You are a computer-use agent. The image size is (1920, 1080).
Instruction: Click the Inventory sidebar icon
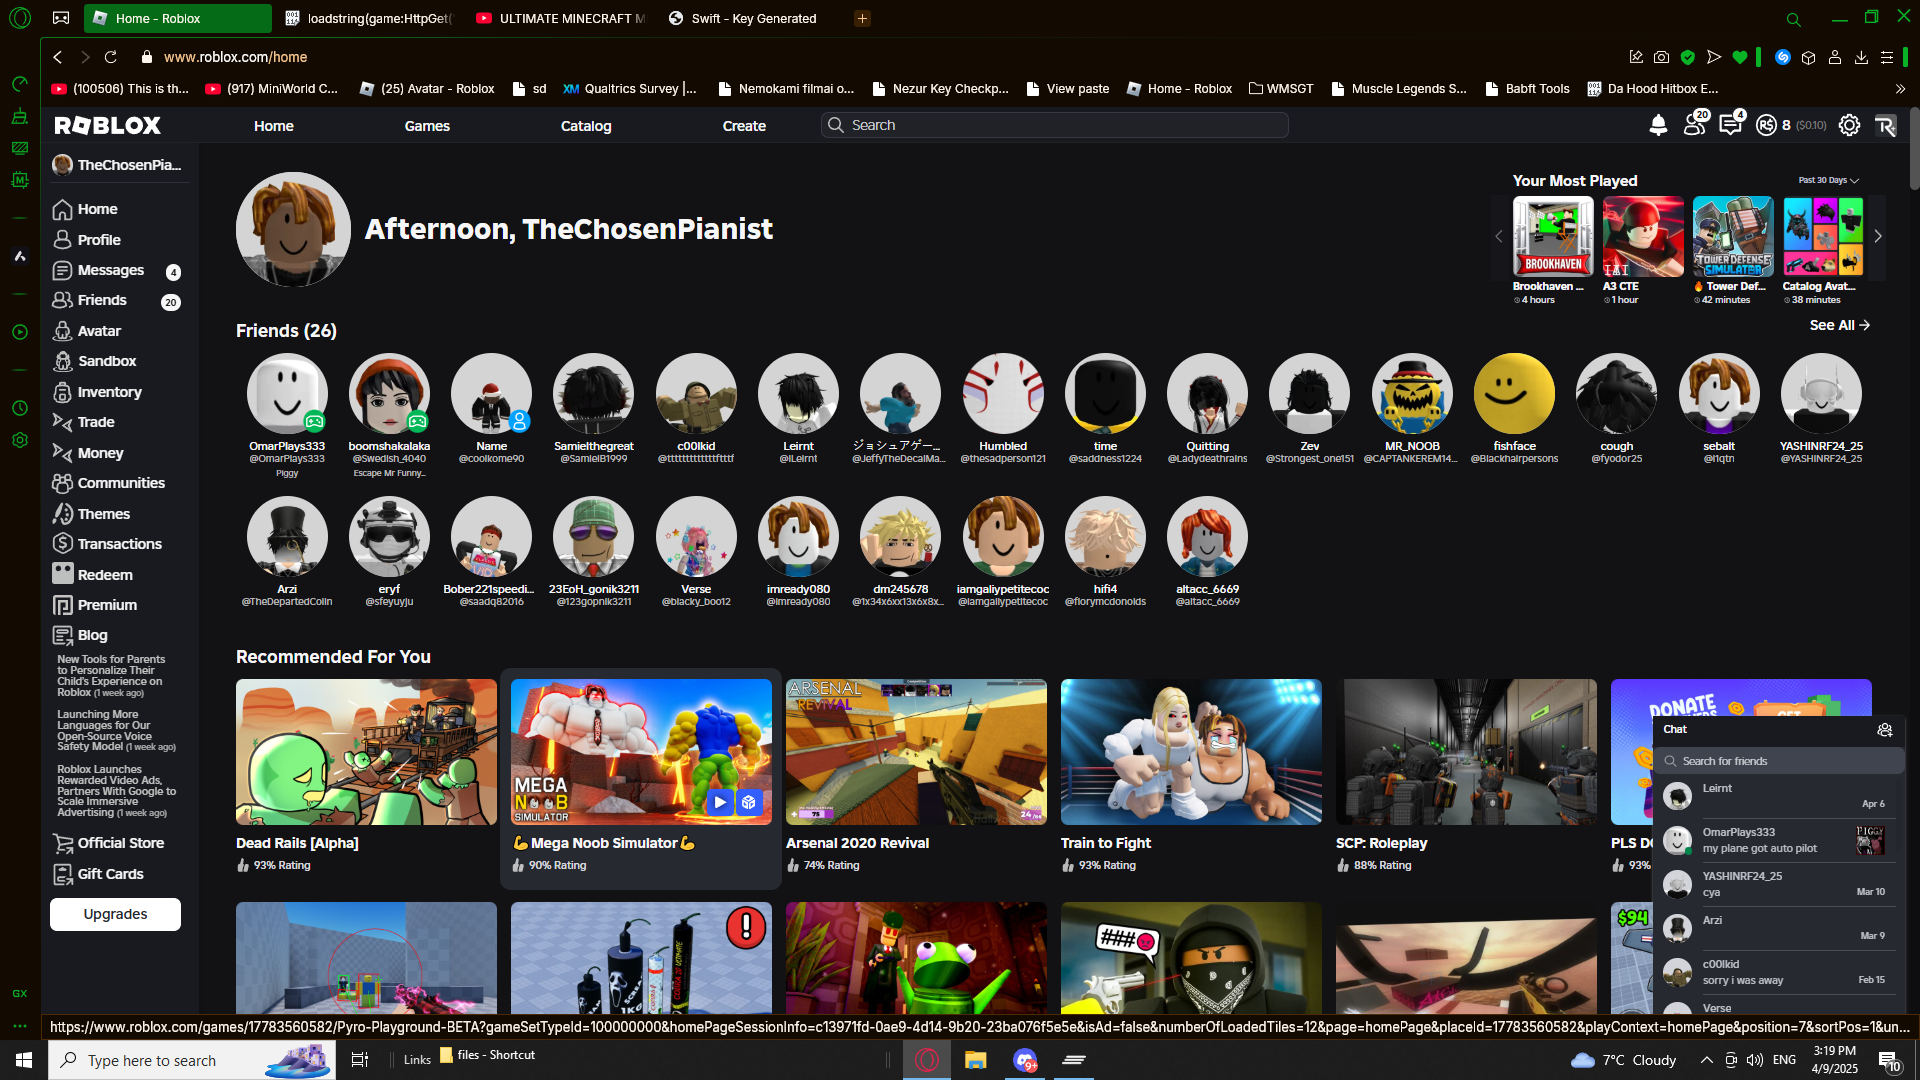click(62, 392)
